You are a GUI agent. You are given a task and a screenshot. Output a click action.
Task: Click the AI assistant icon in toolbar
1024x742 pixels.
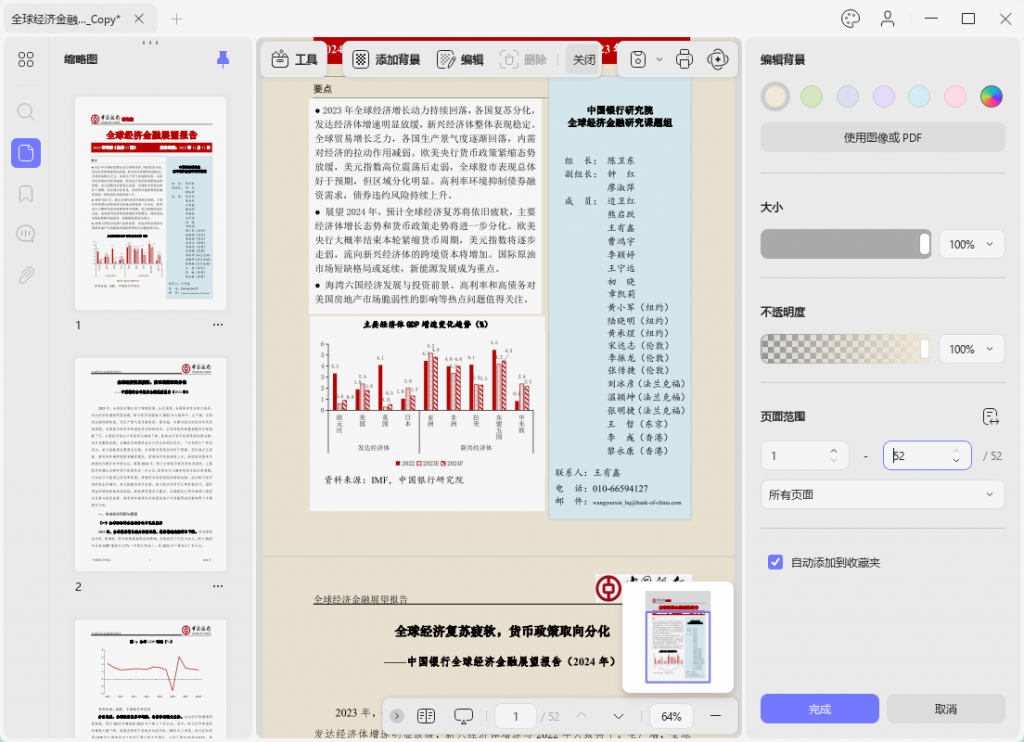(718, 59)
